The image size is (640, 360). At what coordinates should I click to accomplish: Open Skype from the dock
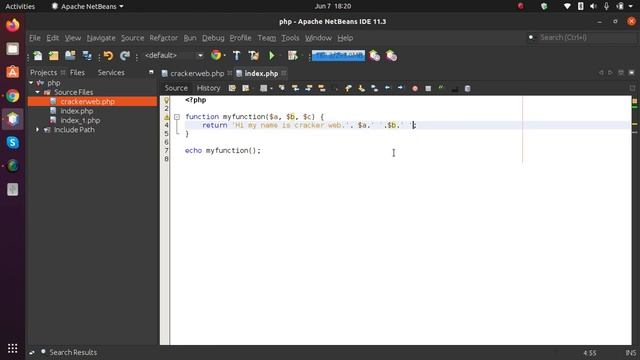tap(13, 142)
